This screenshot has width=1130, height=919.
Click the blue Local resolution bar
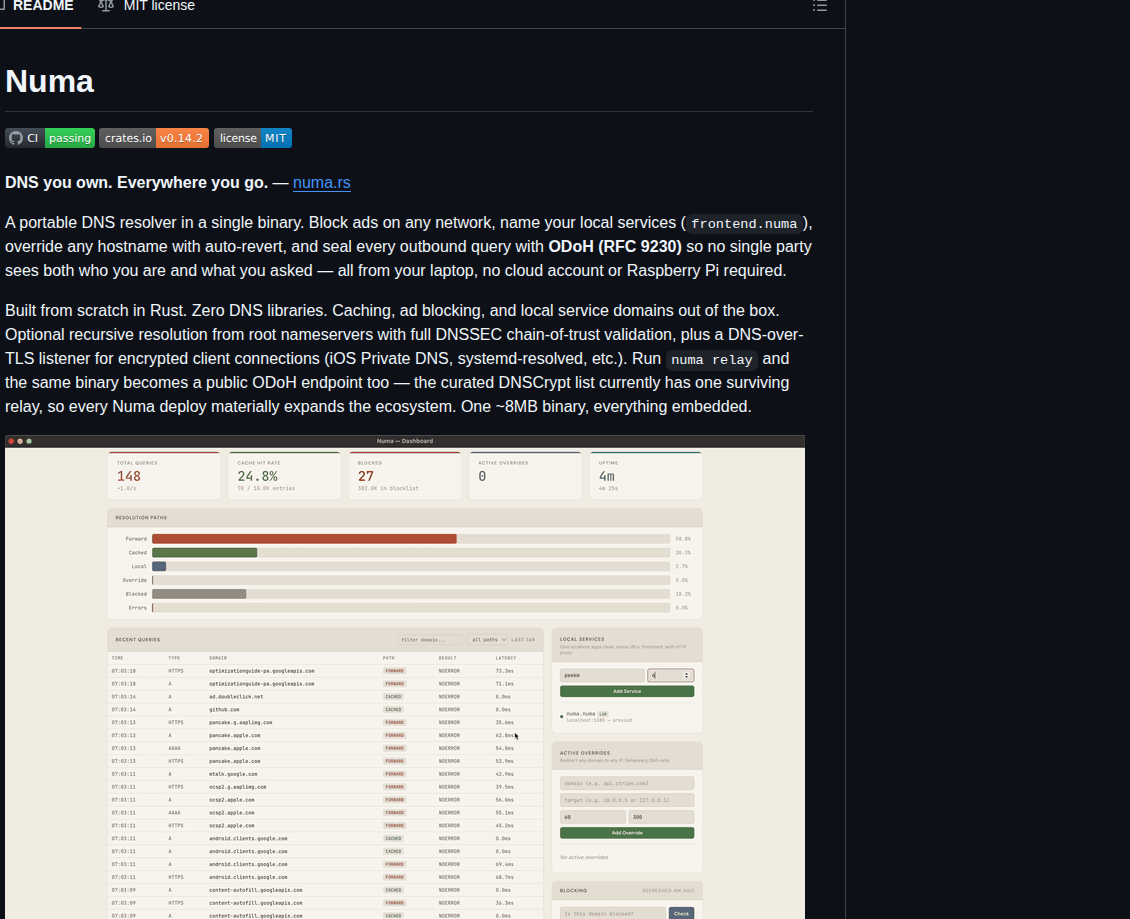(x=159, y=567)
